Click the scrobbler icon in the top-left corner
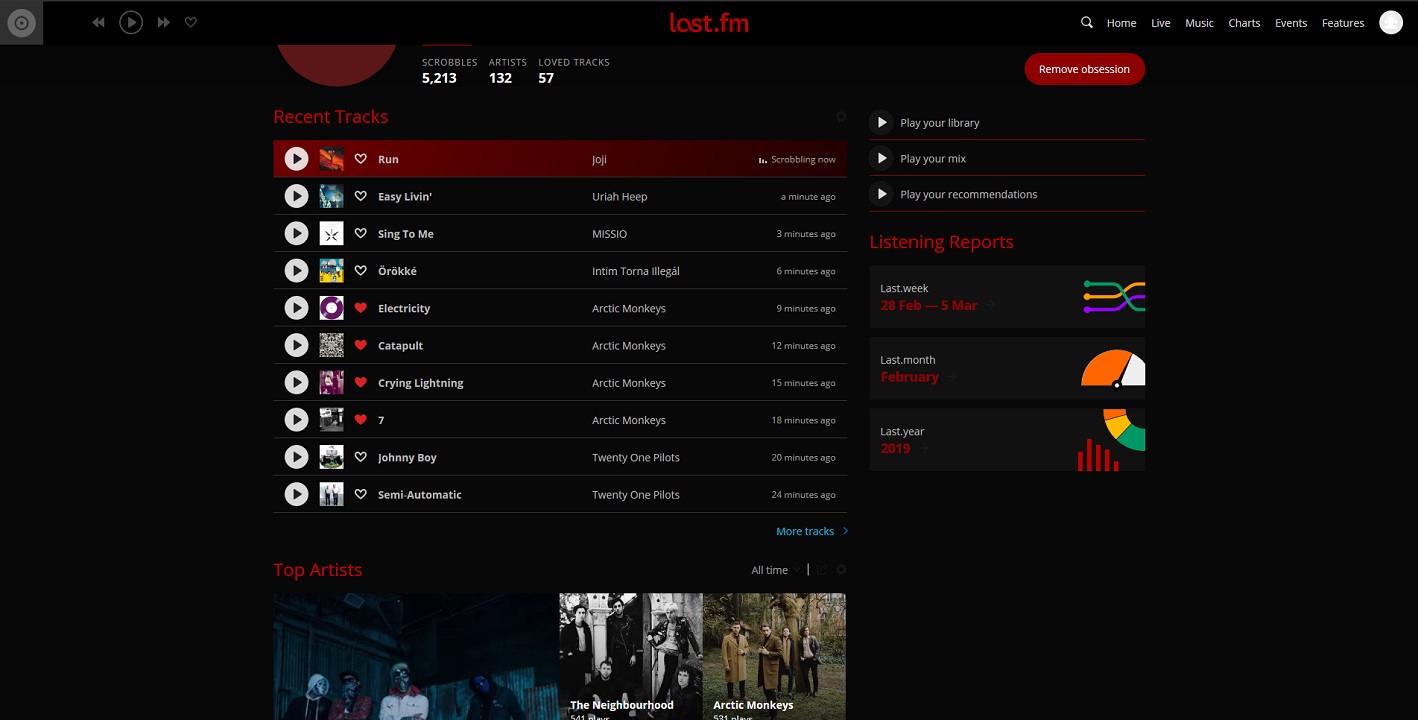The height and width of the screenshot is (720, 1418). click(21, 22)
